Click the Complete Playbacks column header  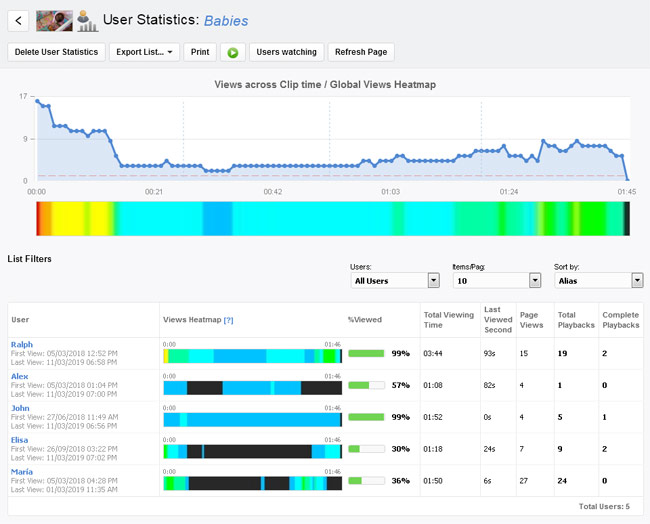[x=621, y=320]
